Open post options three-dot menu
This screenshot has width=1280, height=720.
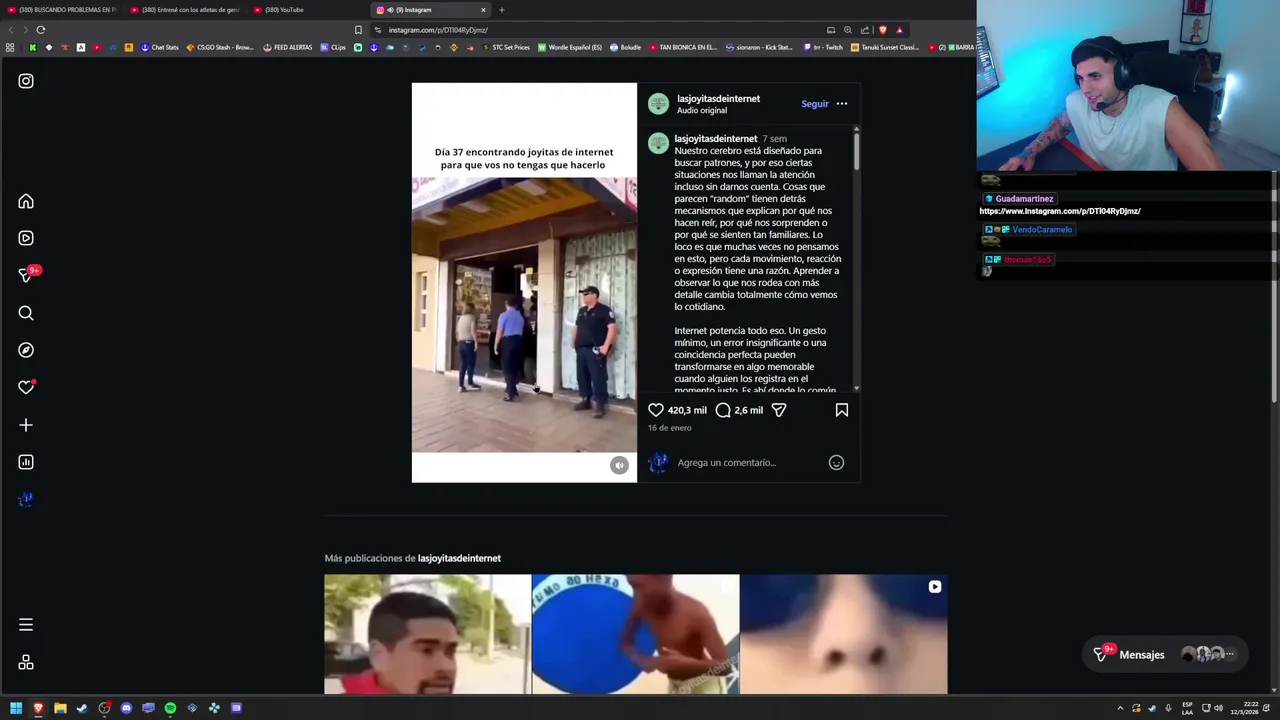click(x=842, y=104)
